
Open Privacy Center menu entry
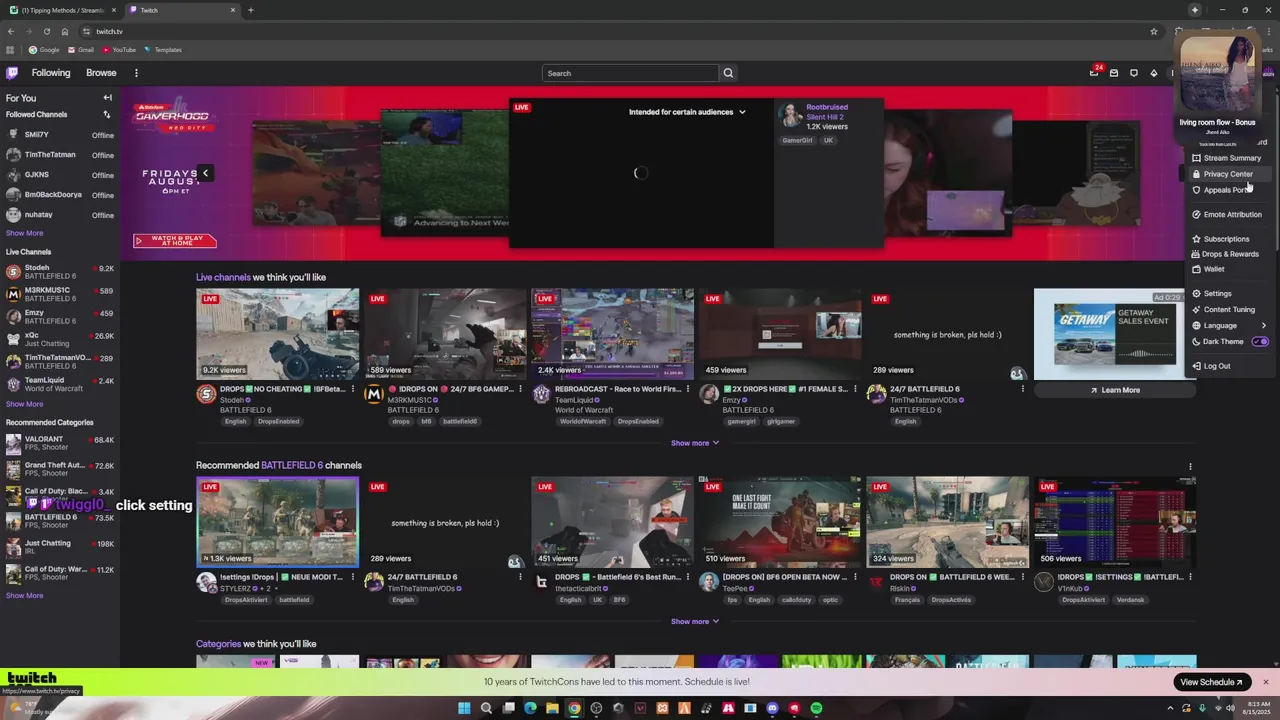1228,174
